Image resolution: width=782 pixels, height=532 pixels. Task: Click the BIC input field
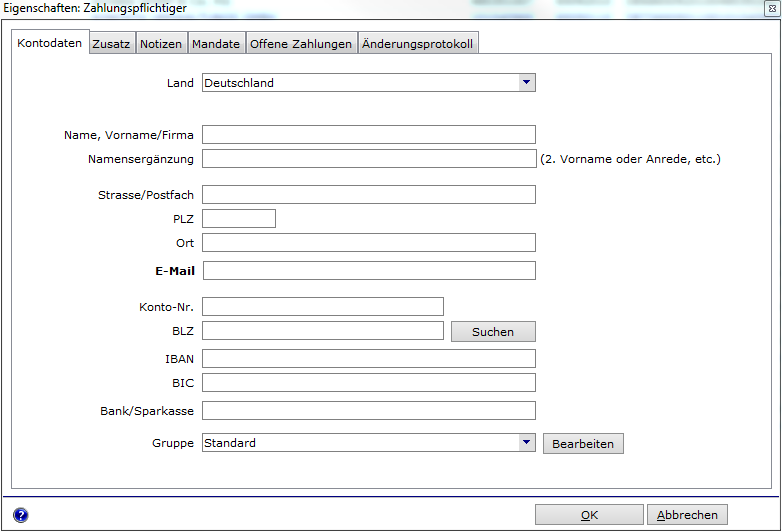pyautogui.click(x=369, y=382)
